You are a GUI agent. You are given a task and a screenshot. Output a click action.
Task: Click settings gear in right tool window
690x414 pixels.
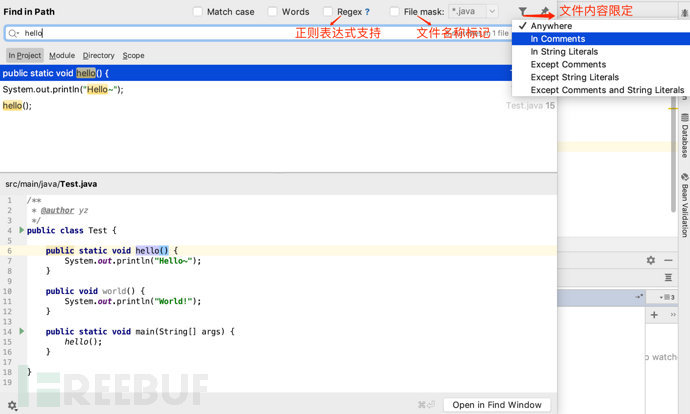[x=651, y=260]
